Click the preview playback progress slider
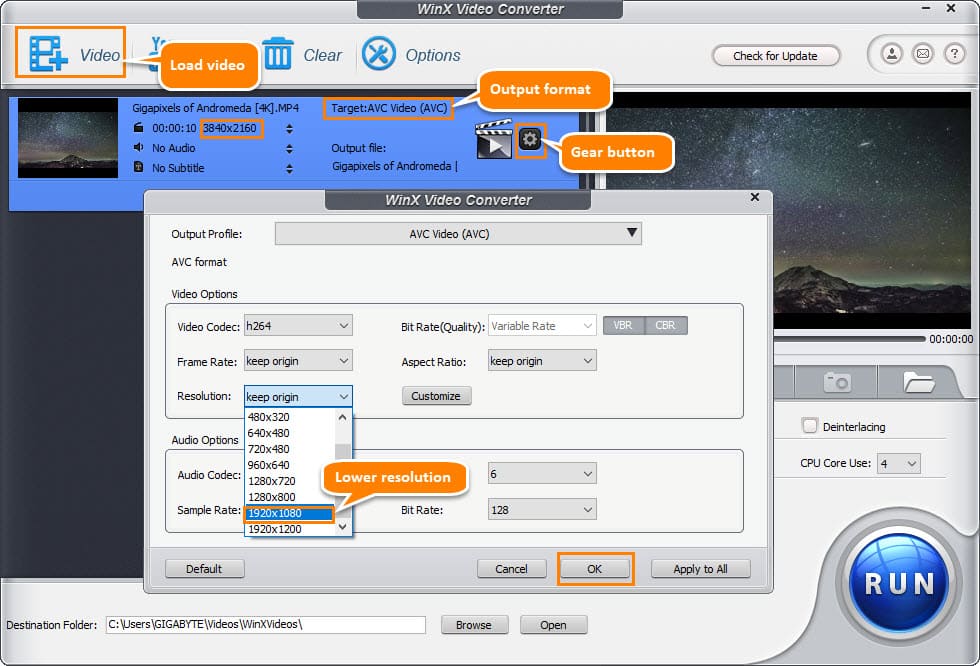The image size is (980, 666). 849,339
